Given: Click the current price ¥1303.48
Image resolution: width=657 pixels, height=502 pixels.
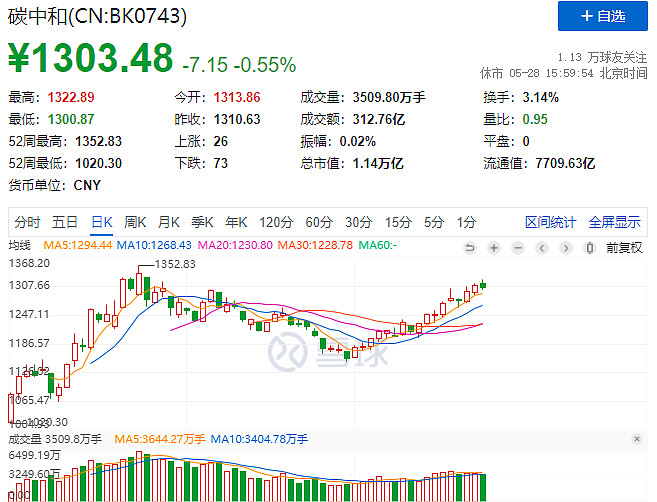Looking at the screenshot, I should 91,58.
